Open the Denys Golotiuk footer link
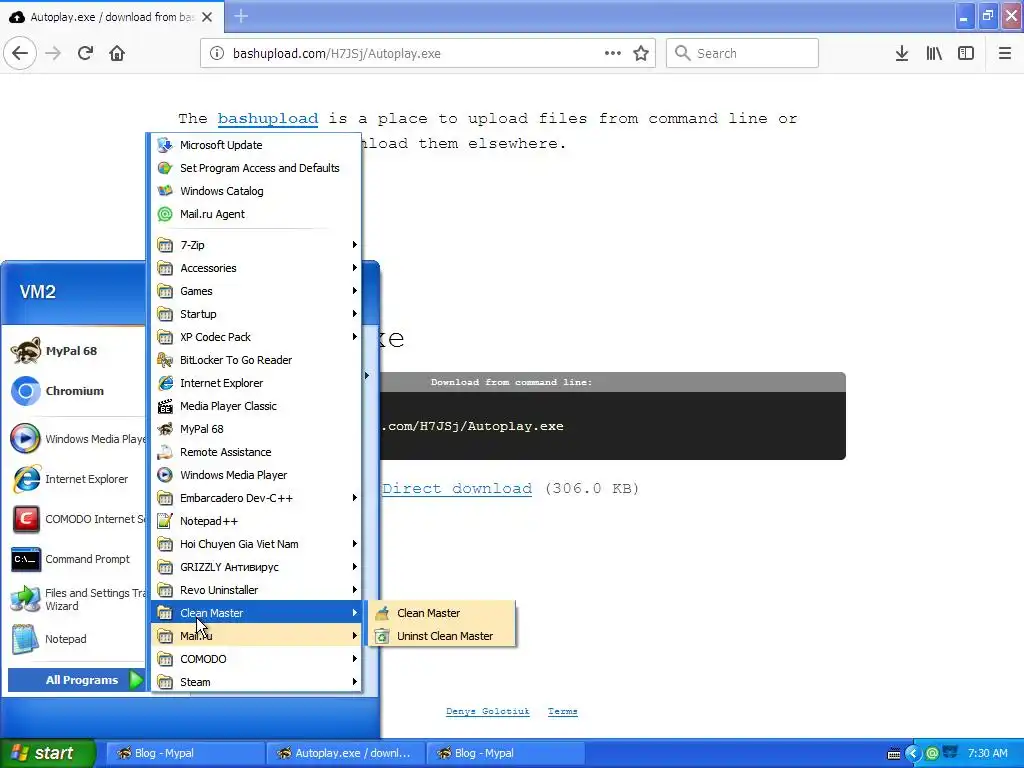 (487, 711)
